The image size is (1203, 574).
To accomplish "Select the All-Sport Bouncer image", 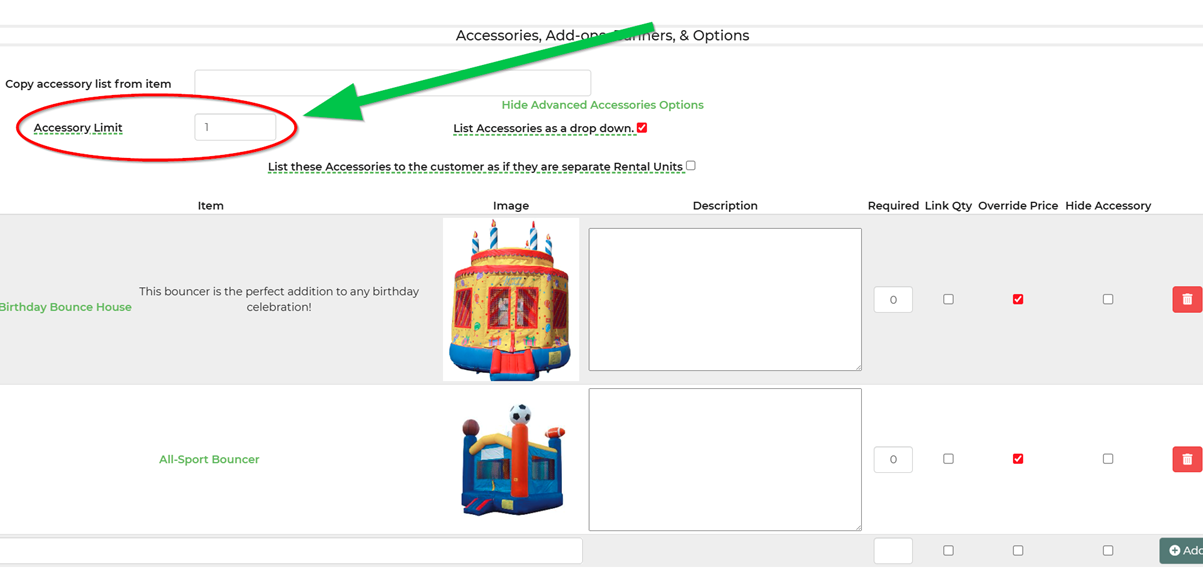I will (512, 459).
